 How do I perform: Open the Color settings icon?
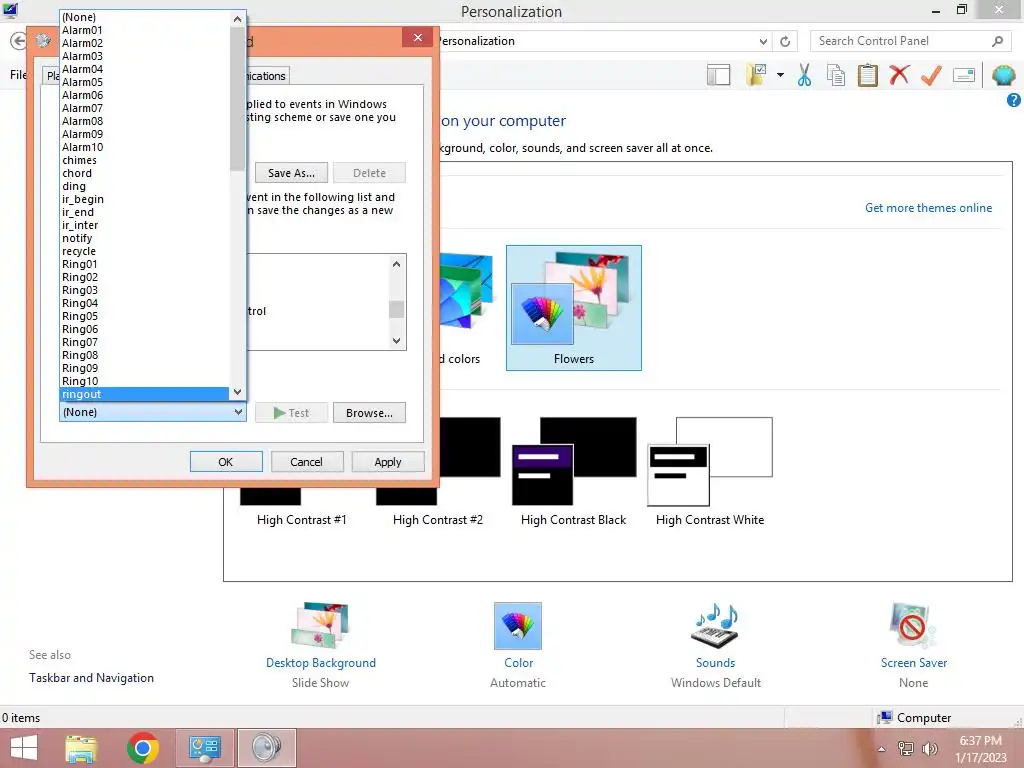pos(518,626)
